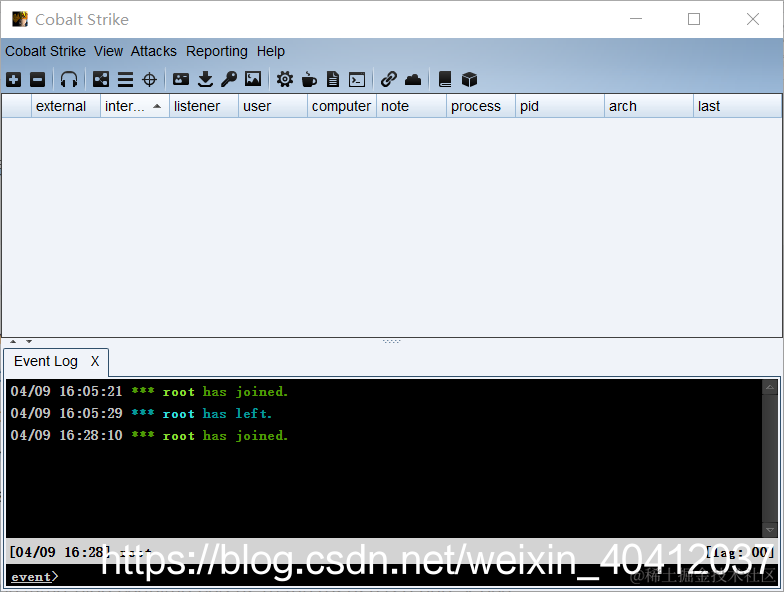Open the Cobalt Strike menu

(46, 52)
